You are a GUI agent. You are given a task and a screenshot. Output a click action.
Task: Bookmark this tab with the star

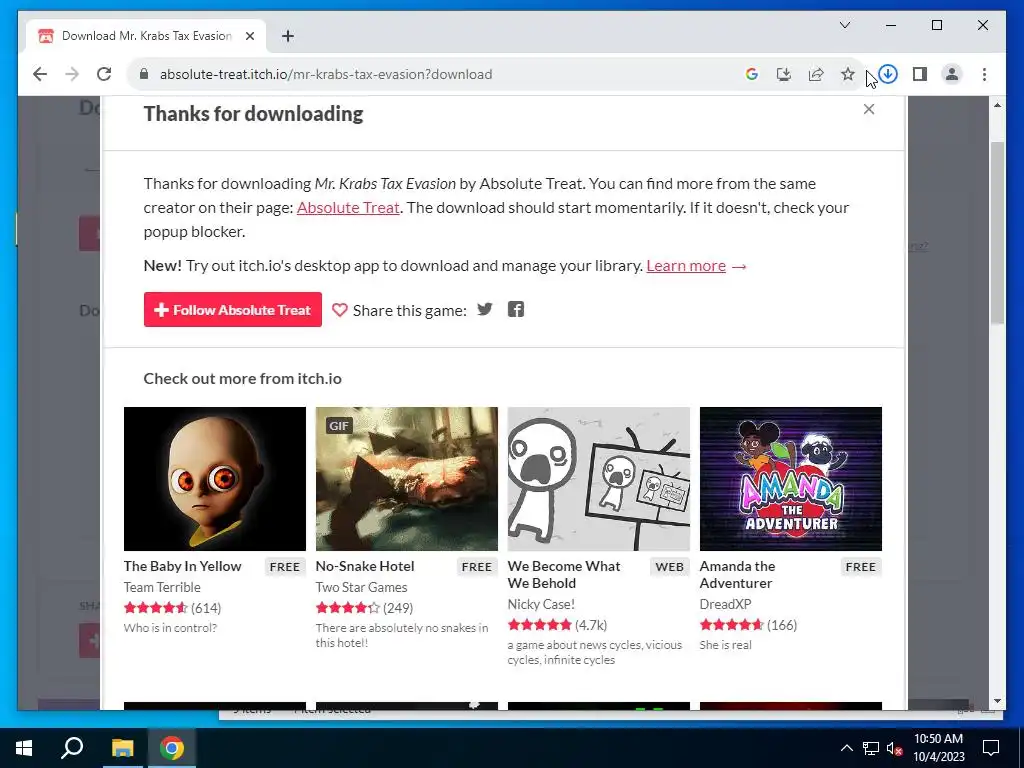pyautogui.click(x=848, y=74)
